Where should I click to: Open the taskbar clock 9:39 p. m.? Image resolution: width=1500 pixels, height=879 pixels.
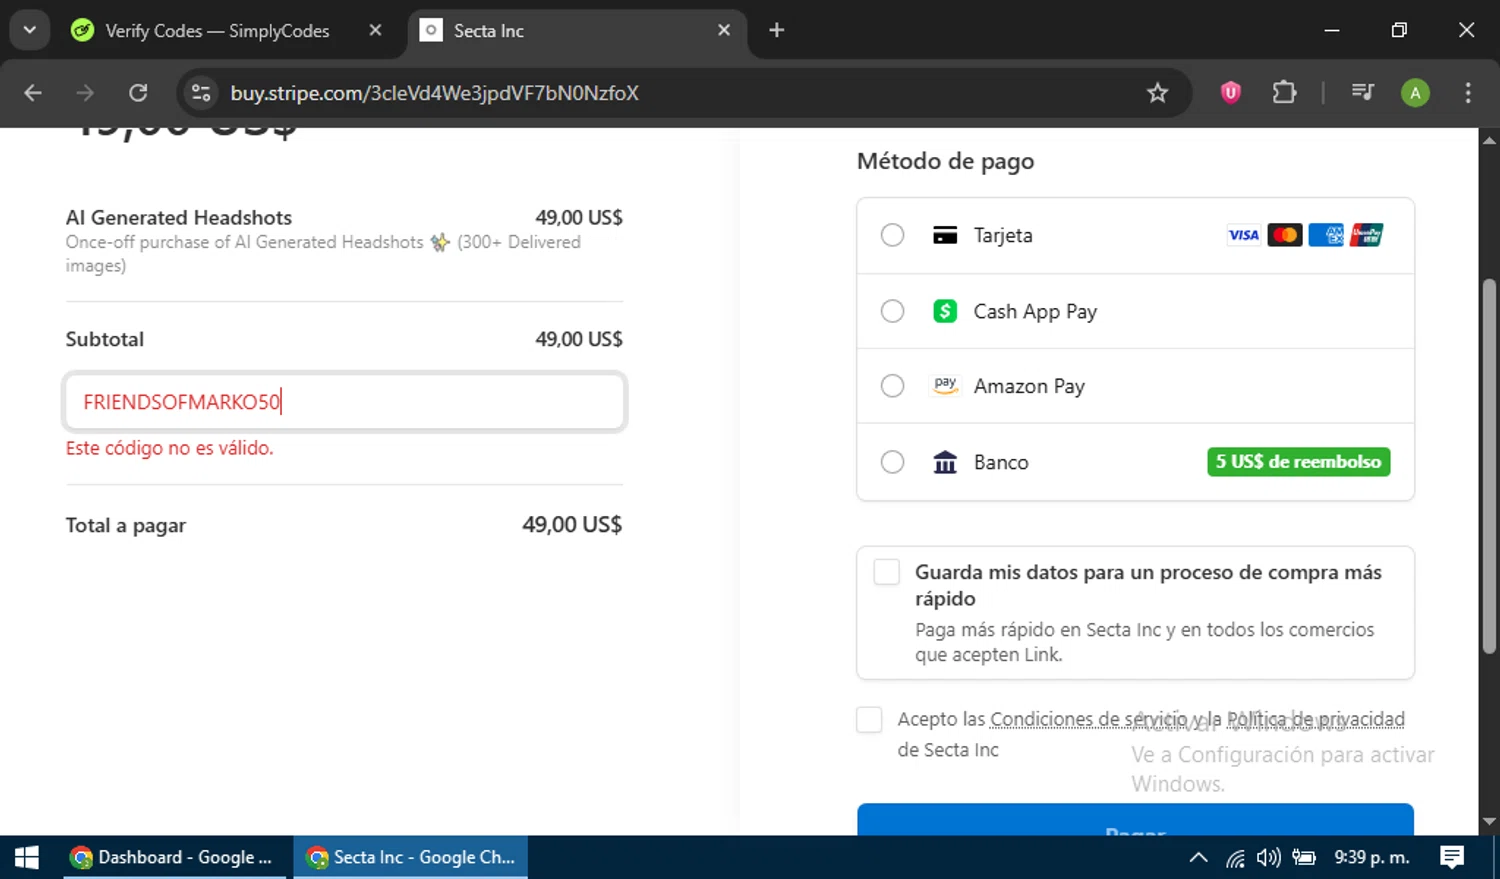pos(1371,857)
